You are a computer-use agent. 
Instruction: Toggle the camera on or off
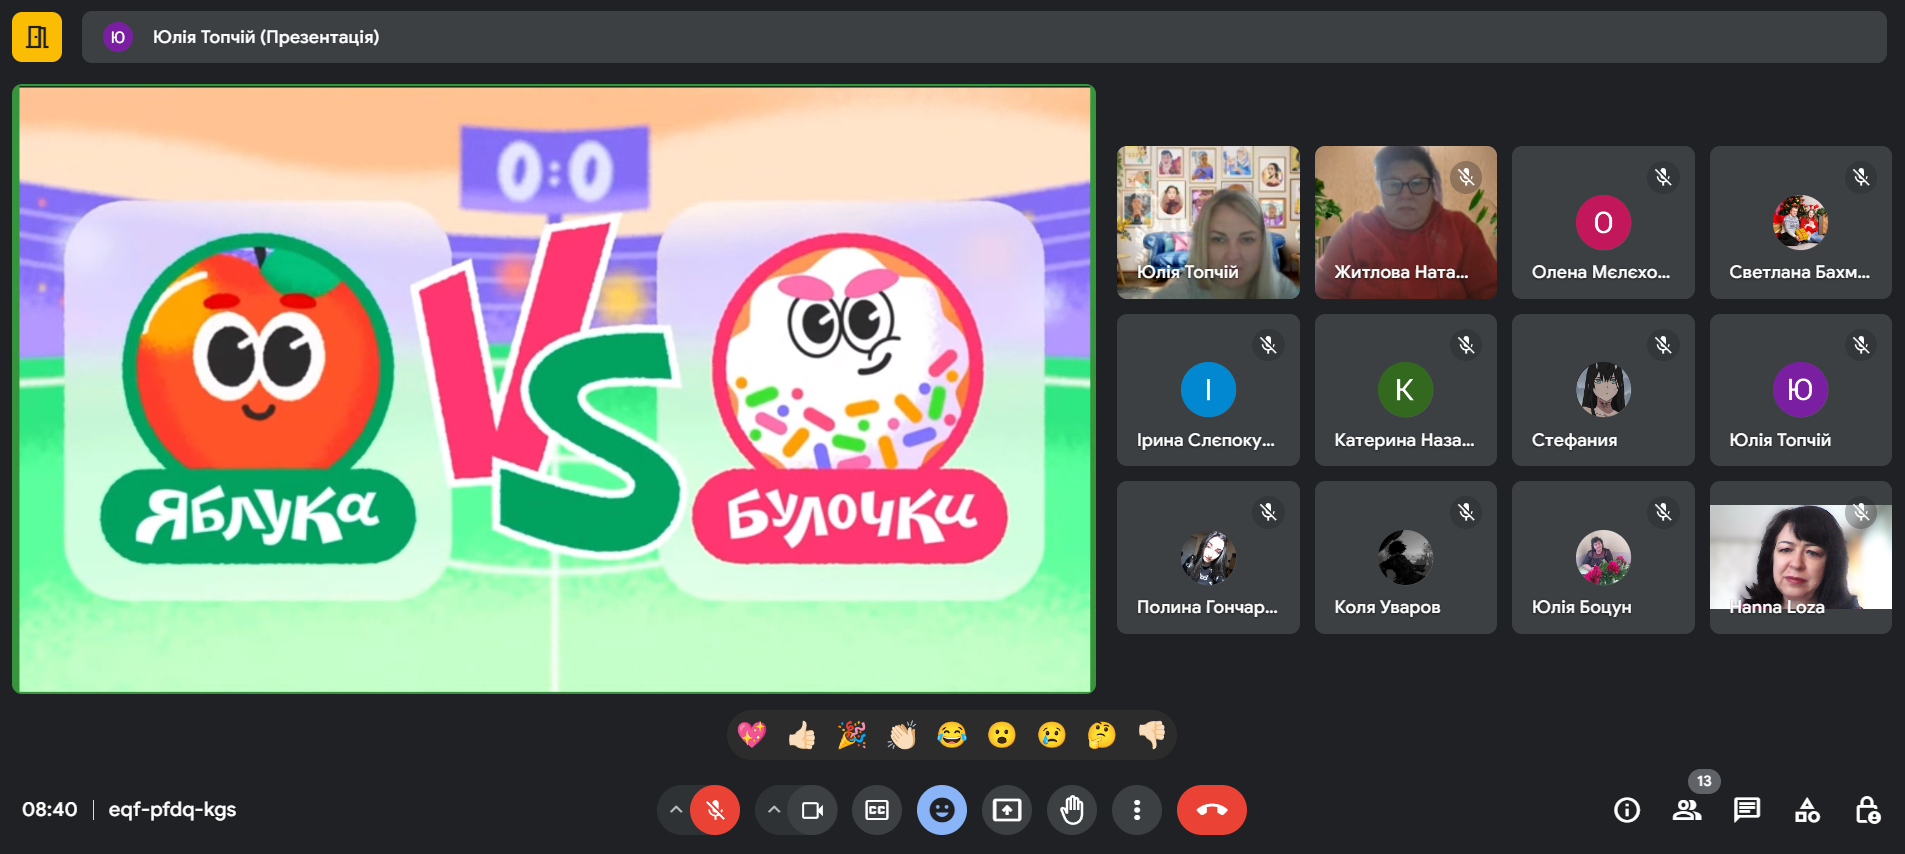(x=813, y=810)
